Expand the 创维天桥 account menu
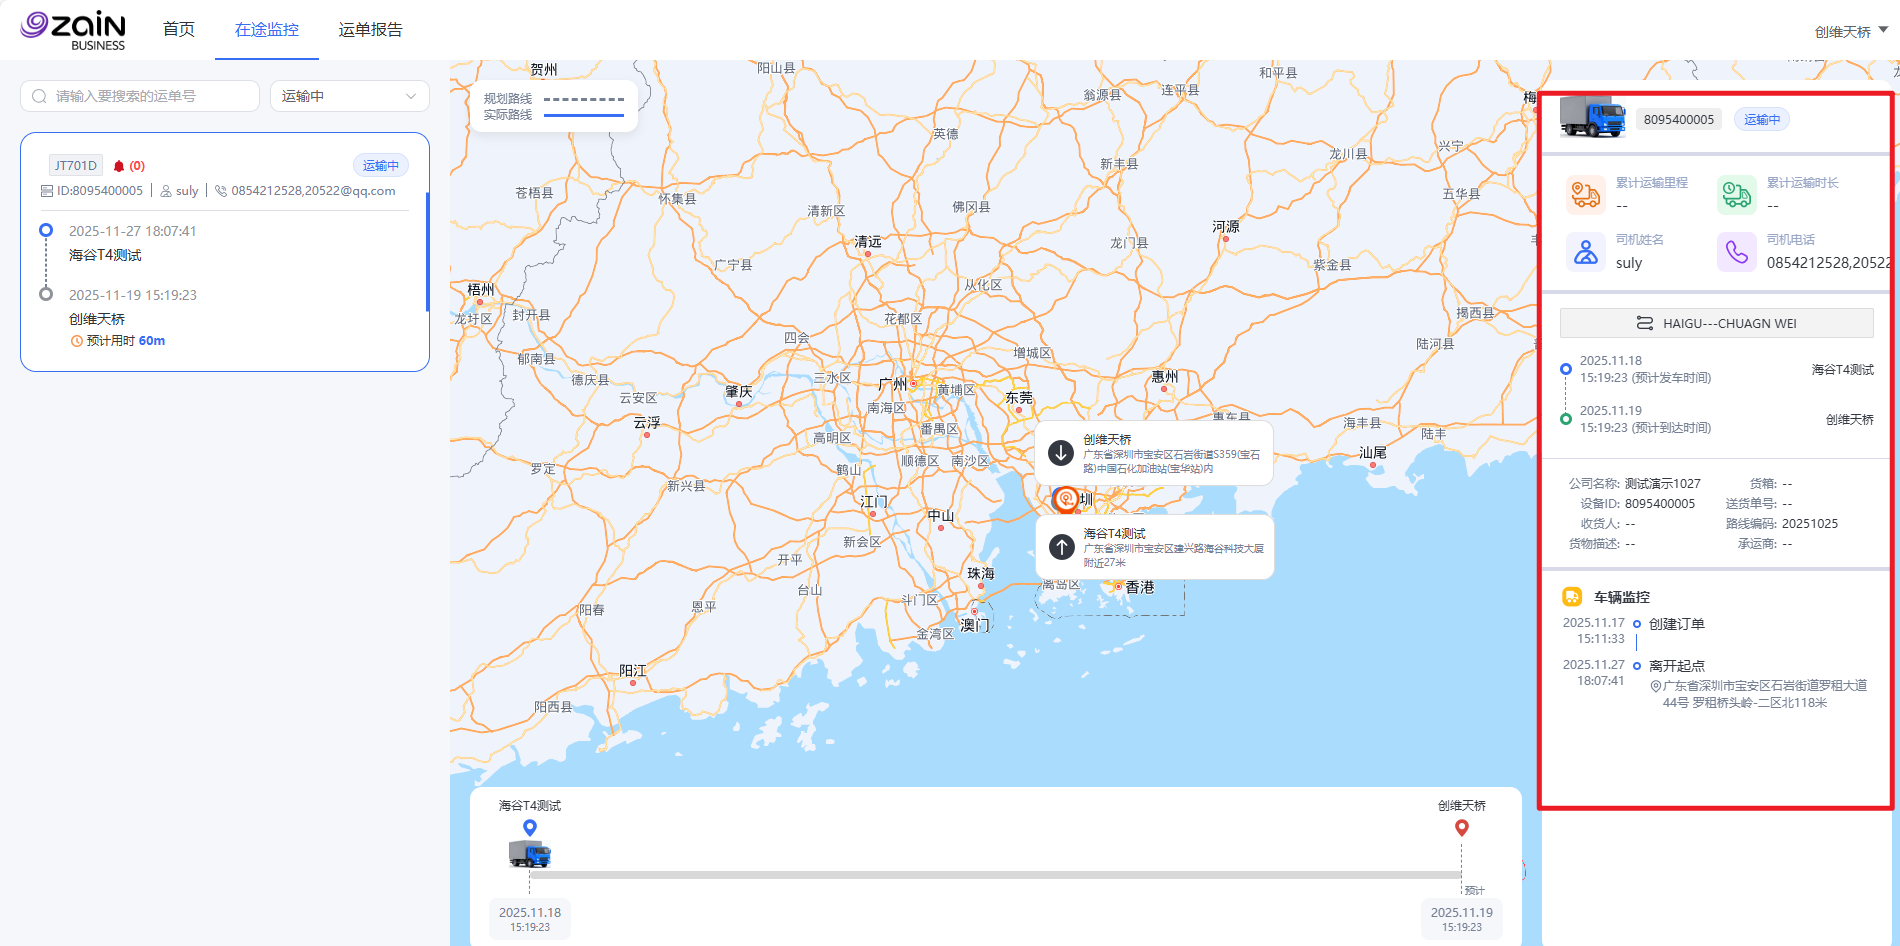Image resolution: width=1900 pixels, height=946 pixels. point(1850,32)
